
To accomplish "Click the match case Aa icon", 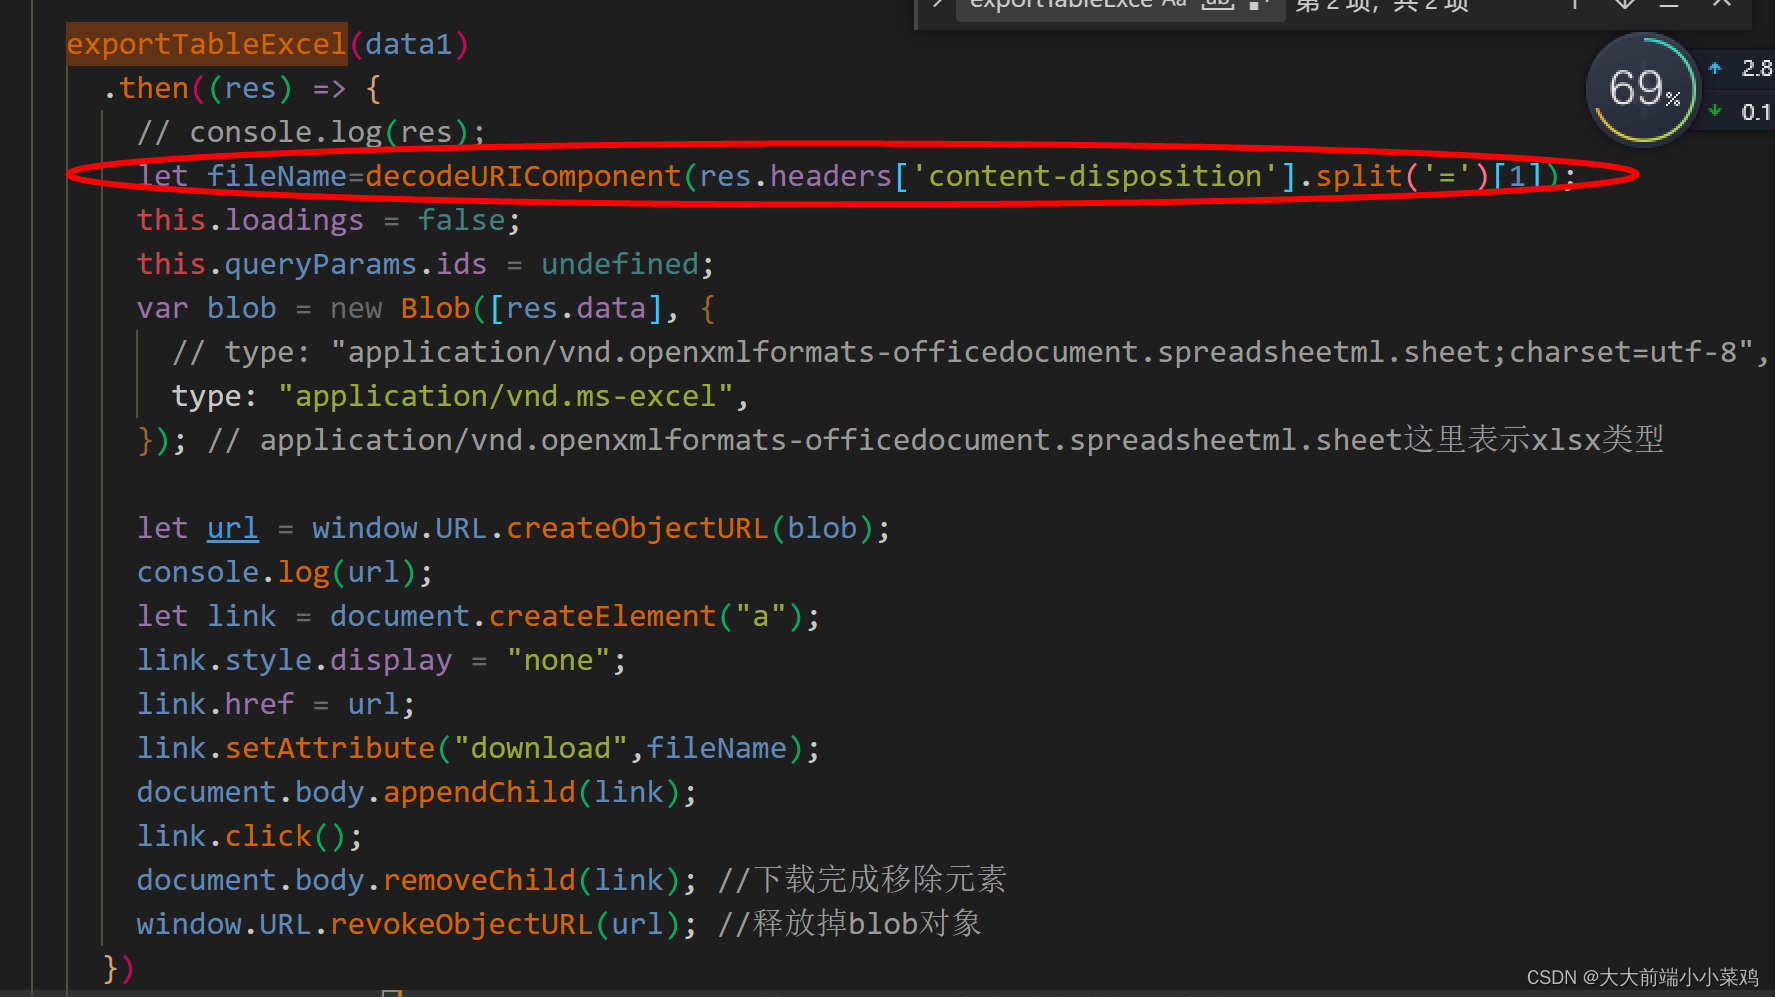I will click(x=1175, y=5).
